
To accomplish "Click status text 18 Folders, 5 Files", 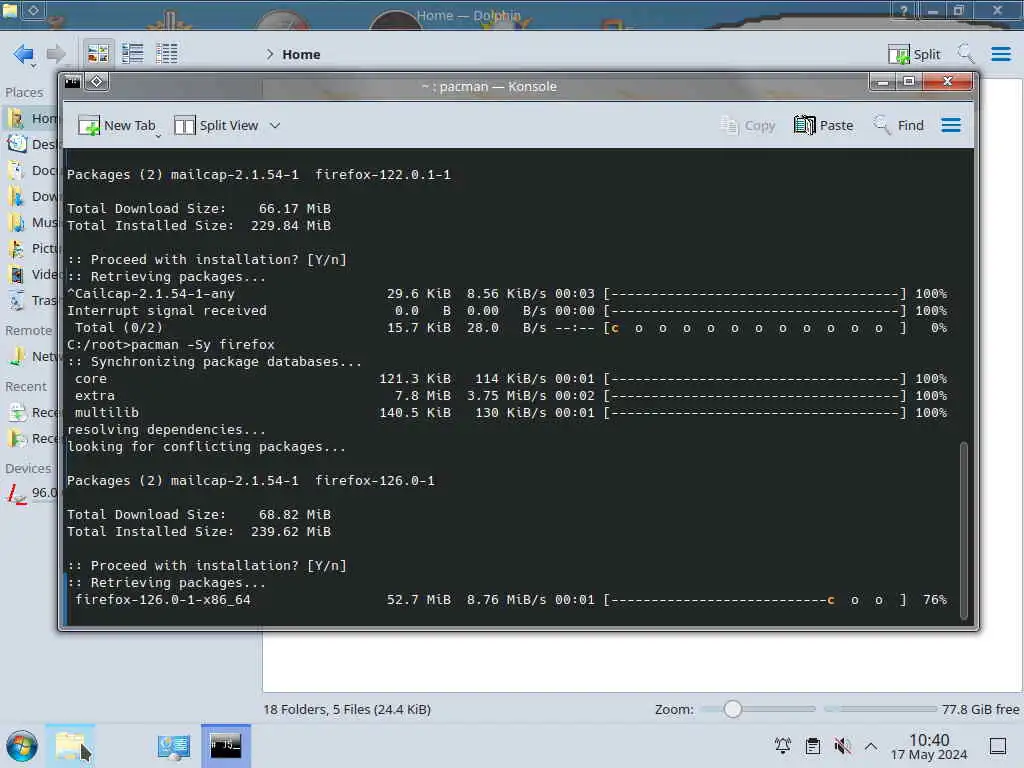I will (347, 709).
